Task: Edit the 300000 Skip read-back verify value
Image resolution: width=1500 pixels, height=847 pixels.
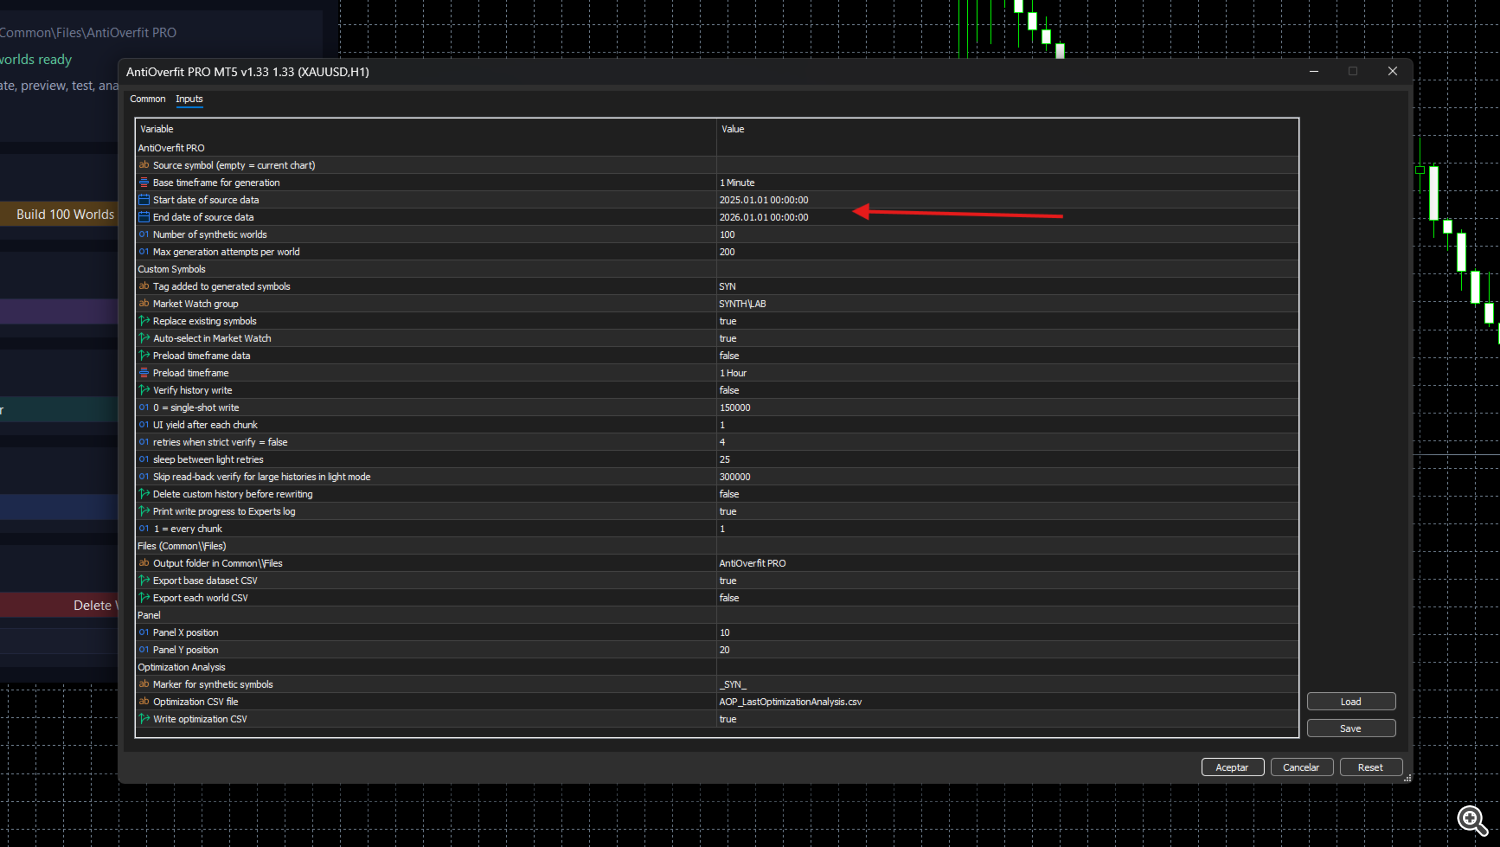Action: (x=735, y=477)
